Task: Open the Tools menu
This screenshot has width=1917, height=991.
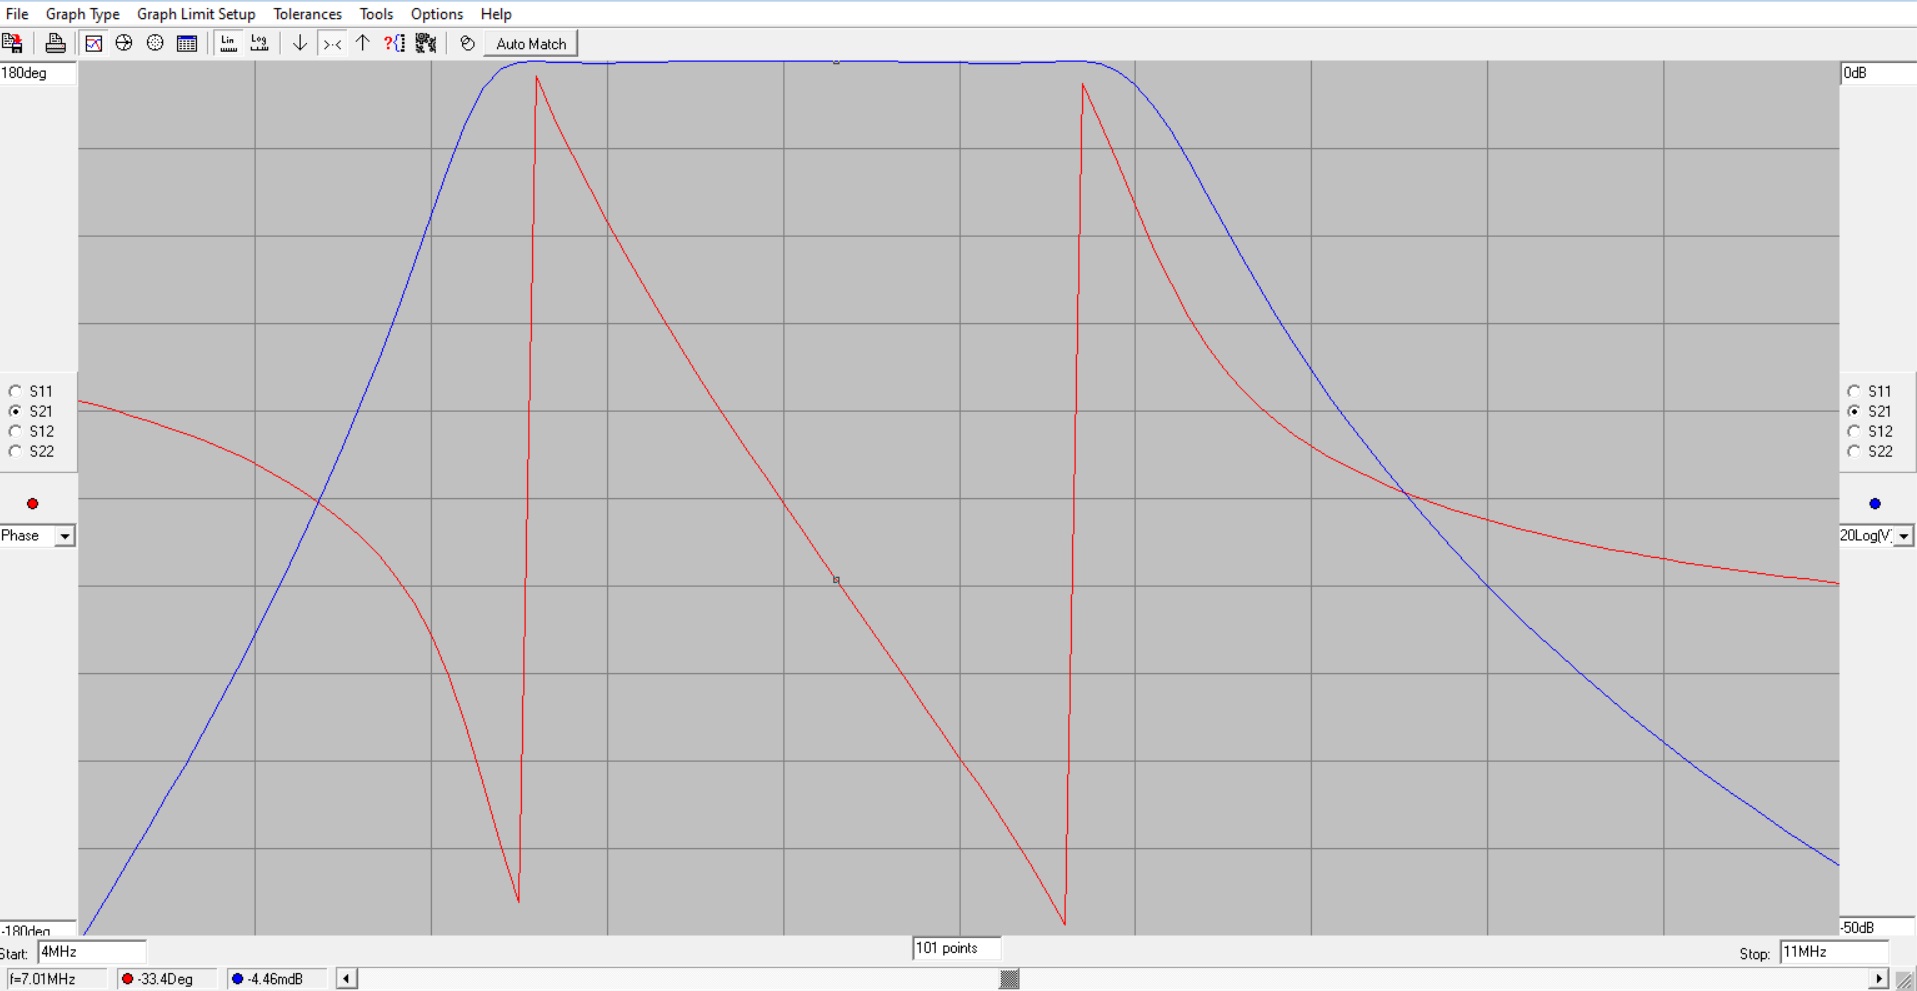Action: [x=376, y=14]
